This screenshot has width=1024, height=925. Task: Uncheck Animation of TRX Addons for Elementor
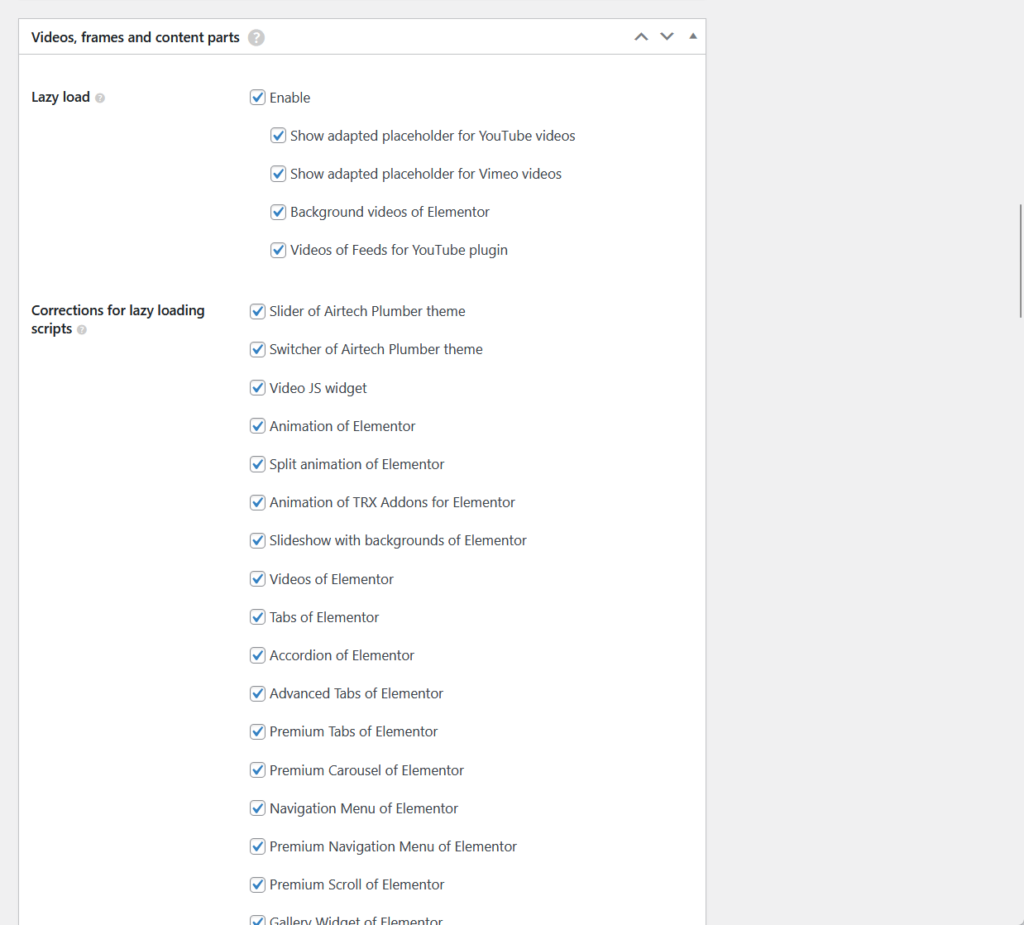point(257,502)
